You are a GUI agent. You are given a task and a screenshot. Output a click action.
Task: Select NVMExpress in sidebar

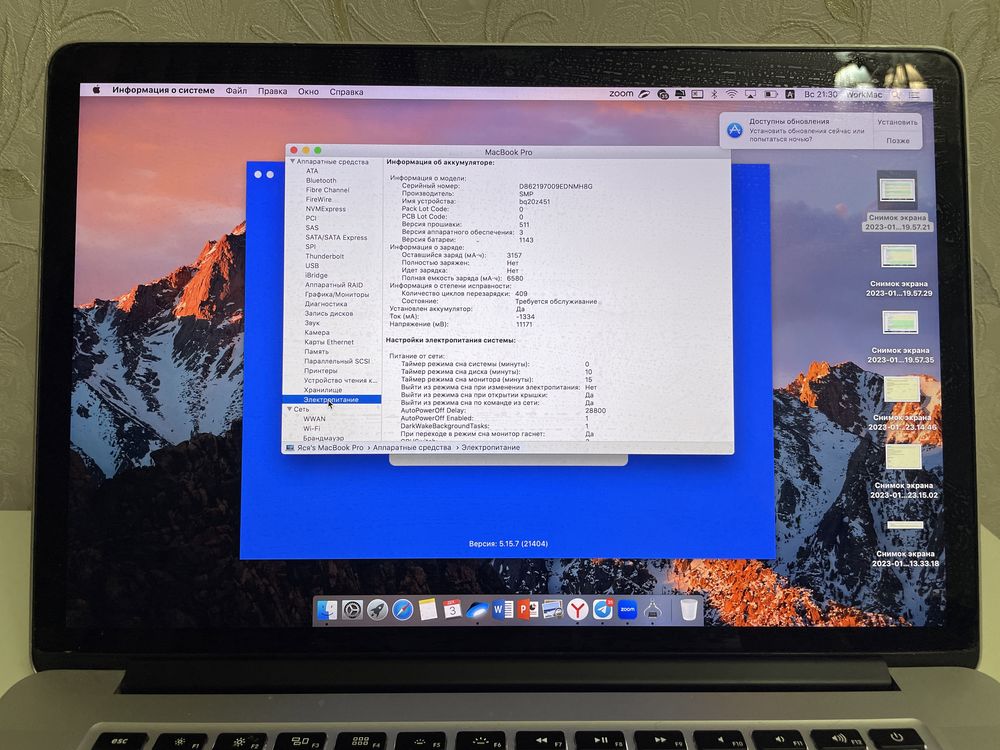coord(325,209)
